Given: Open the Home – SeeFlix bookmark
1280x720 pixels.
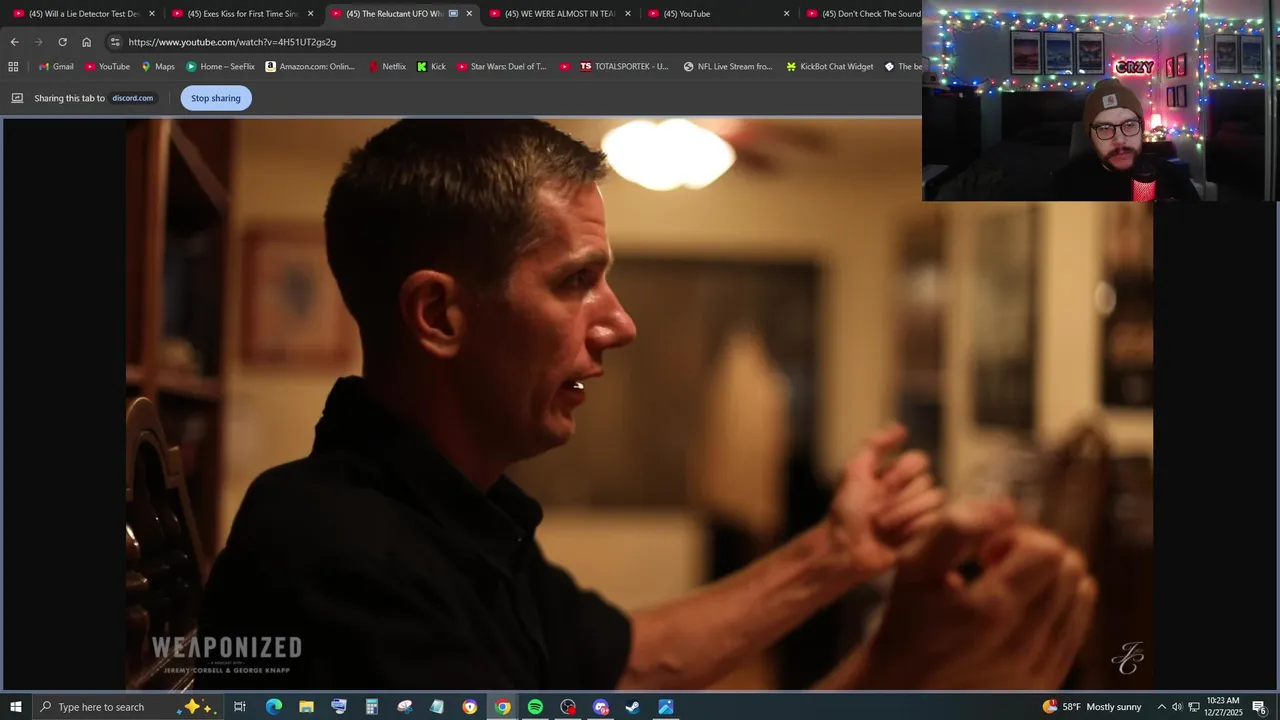Looking at the screenshot, I should [220, 67].
